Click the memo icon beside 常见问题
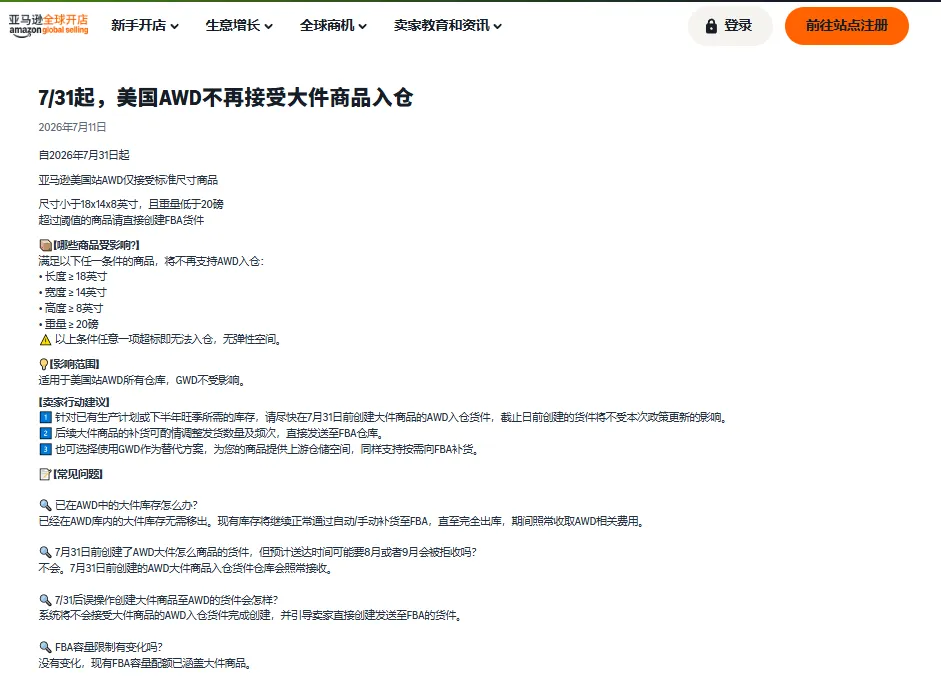Image resolution: width=941 pixels, height=687 pixels. coord(45,474)
